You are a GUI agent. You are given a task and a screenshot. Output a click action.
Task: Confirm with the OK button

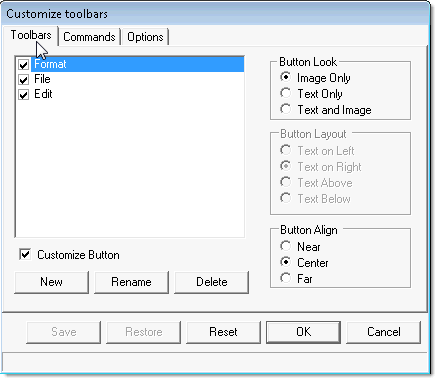click(x=303, y=332)
